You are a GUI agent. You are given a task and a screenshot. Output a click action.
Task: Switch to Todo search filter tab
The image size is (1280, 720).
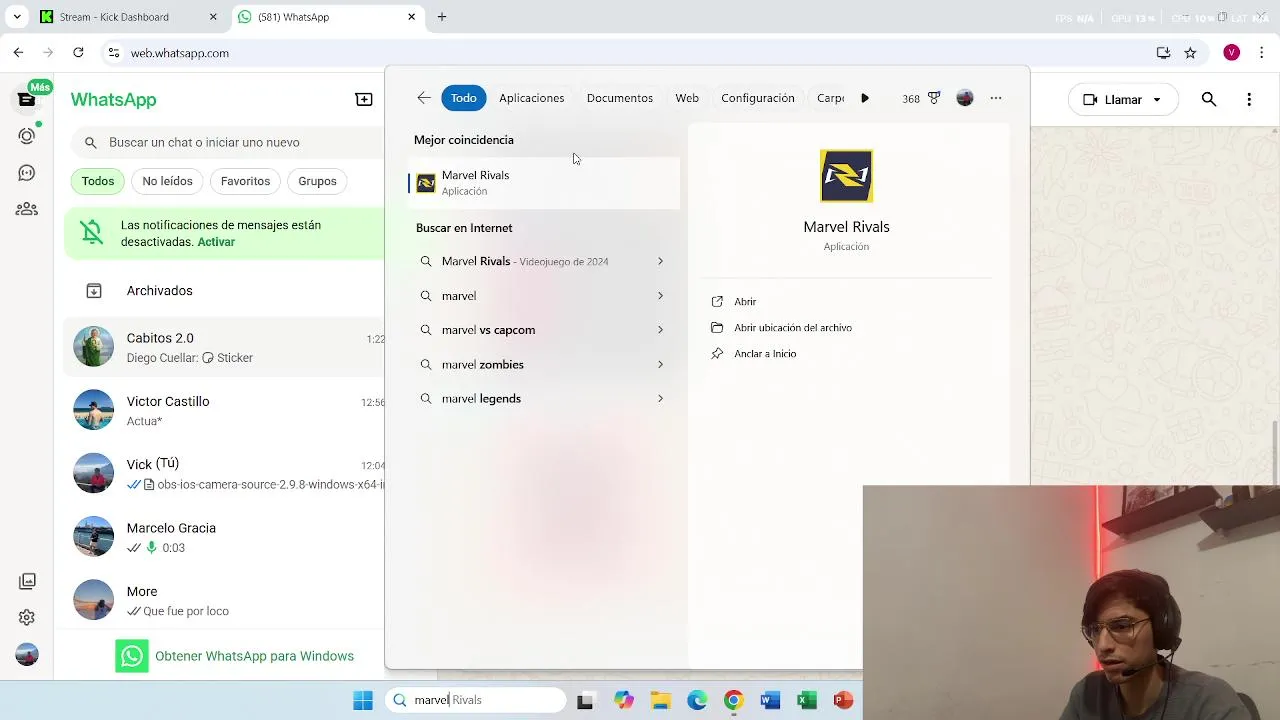(x=463, y=98)
